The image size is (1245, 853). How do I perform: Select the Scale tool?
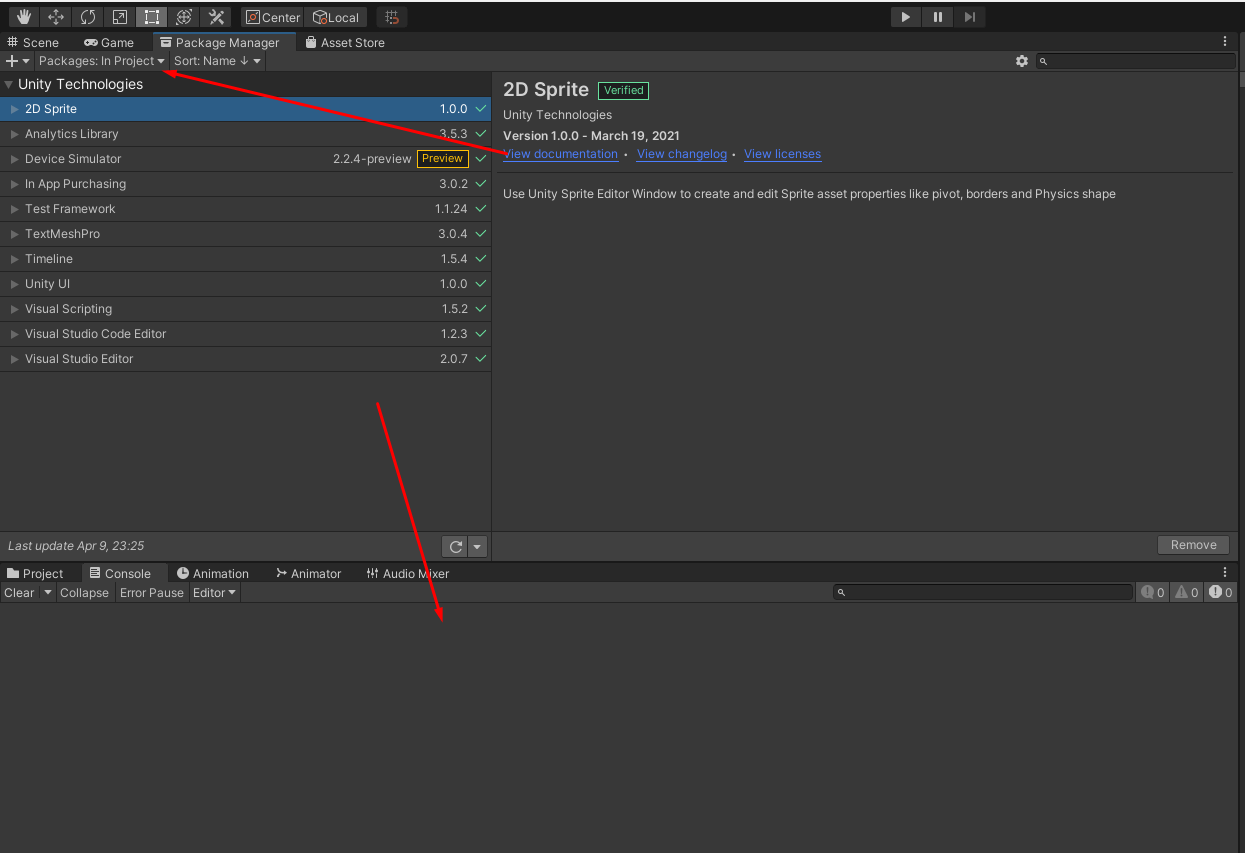[x=120, y=17]
